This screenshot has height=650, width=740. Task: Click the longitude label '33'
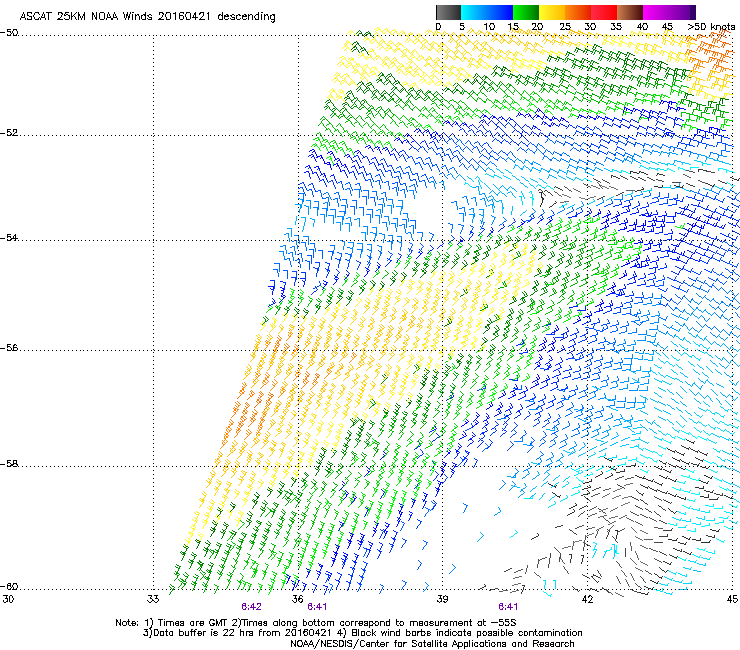coord(153,599)
